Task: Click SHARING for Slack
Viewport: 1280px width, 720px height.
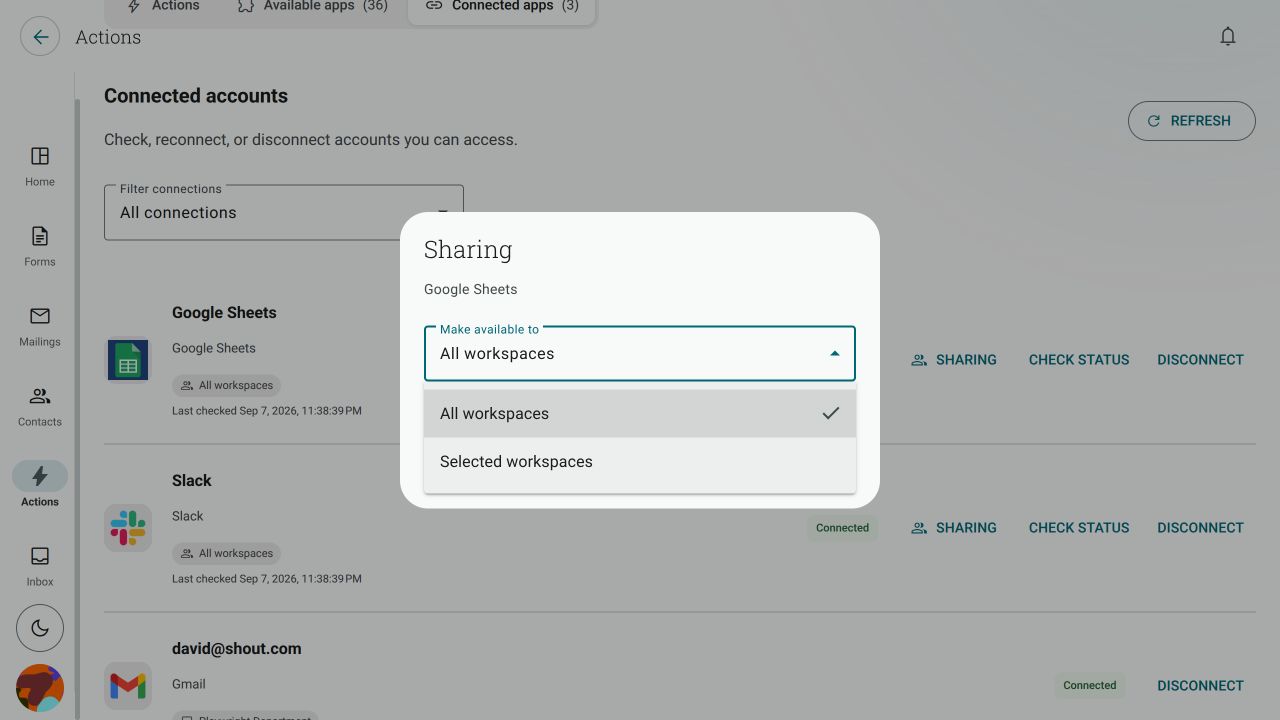Action: pos(954,527)
